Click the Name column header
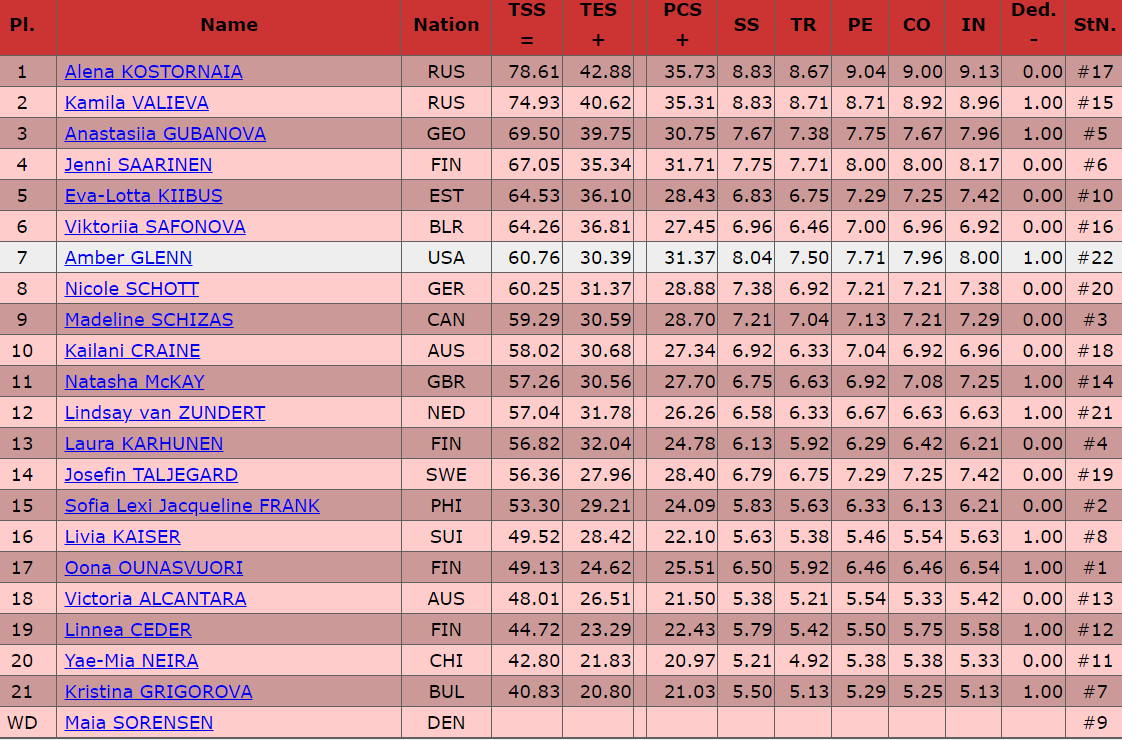 pos(229,25)
